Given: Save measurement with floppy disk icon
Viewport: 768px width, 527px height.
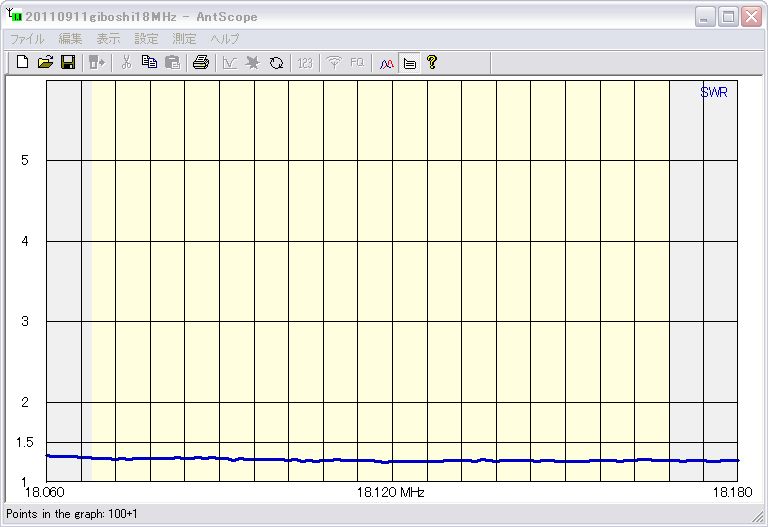Looking at the screenshot, I should coord(68,62).
